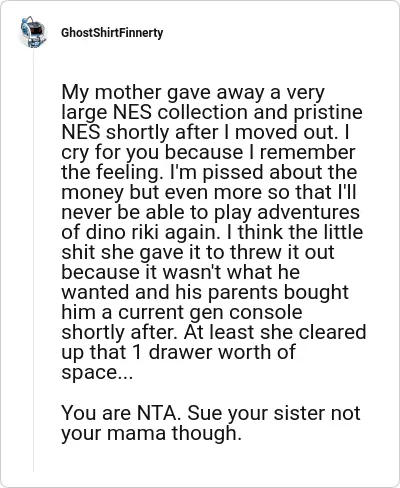The width and height of the screenshot is (400, 488).
Task: Open GhostShirtFinnerty's robot avatar
Action: click(x=33, y=32)
